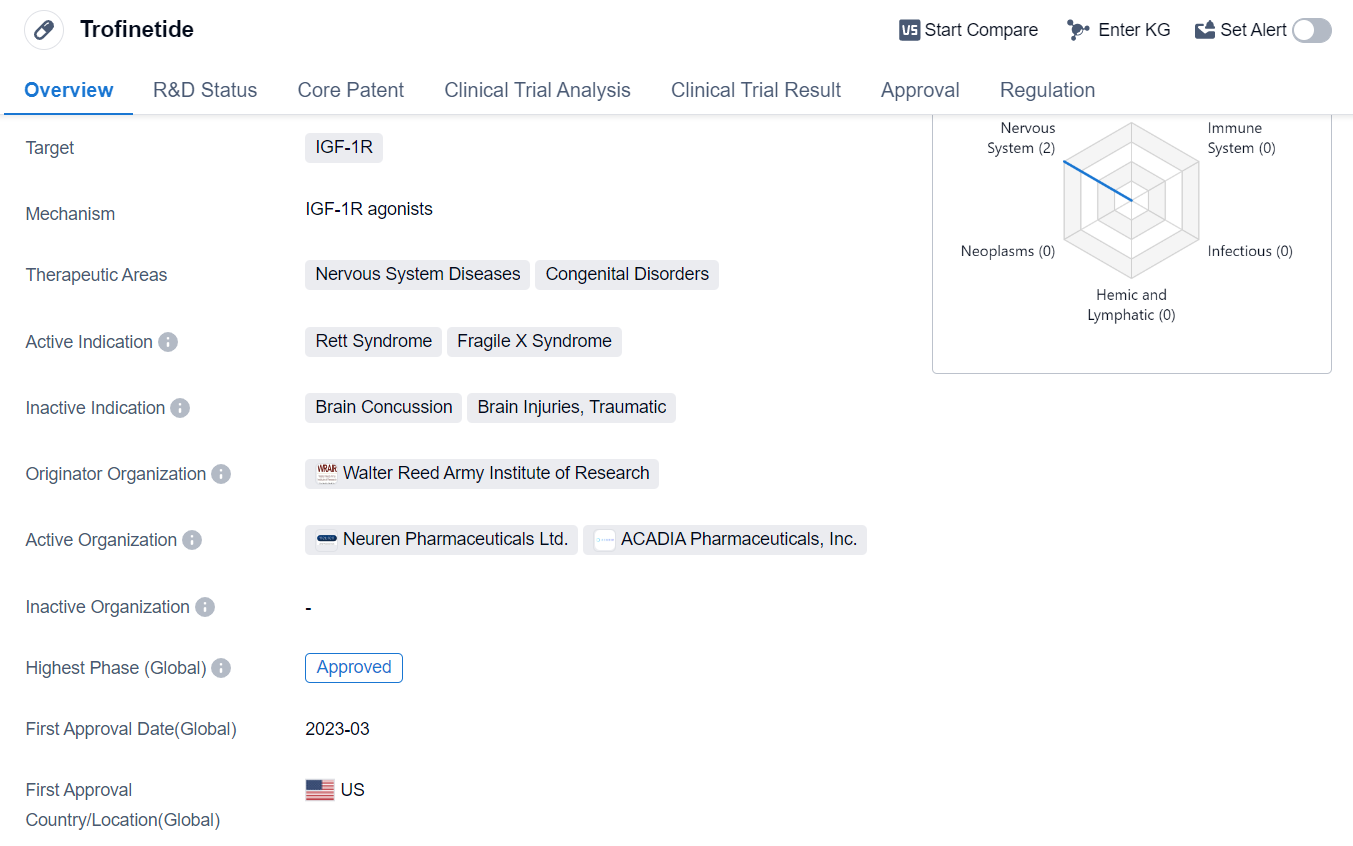Select Walter Reed Army Institute of Research
Screen dimensions: 1353x846
(x=482, y=473)
